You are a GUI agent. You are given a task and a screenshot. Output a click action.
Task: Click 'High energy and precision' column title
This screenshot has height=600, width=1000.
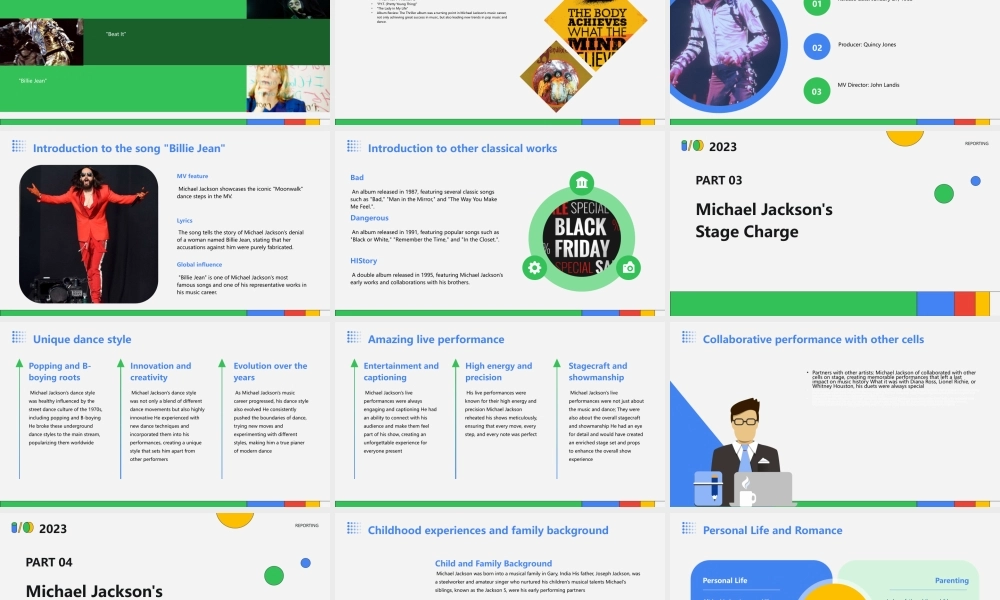(499, 372)
